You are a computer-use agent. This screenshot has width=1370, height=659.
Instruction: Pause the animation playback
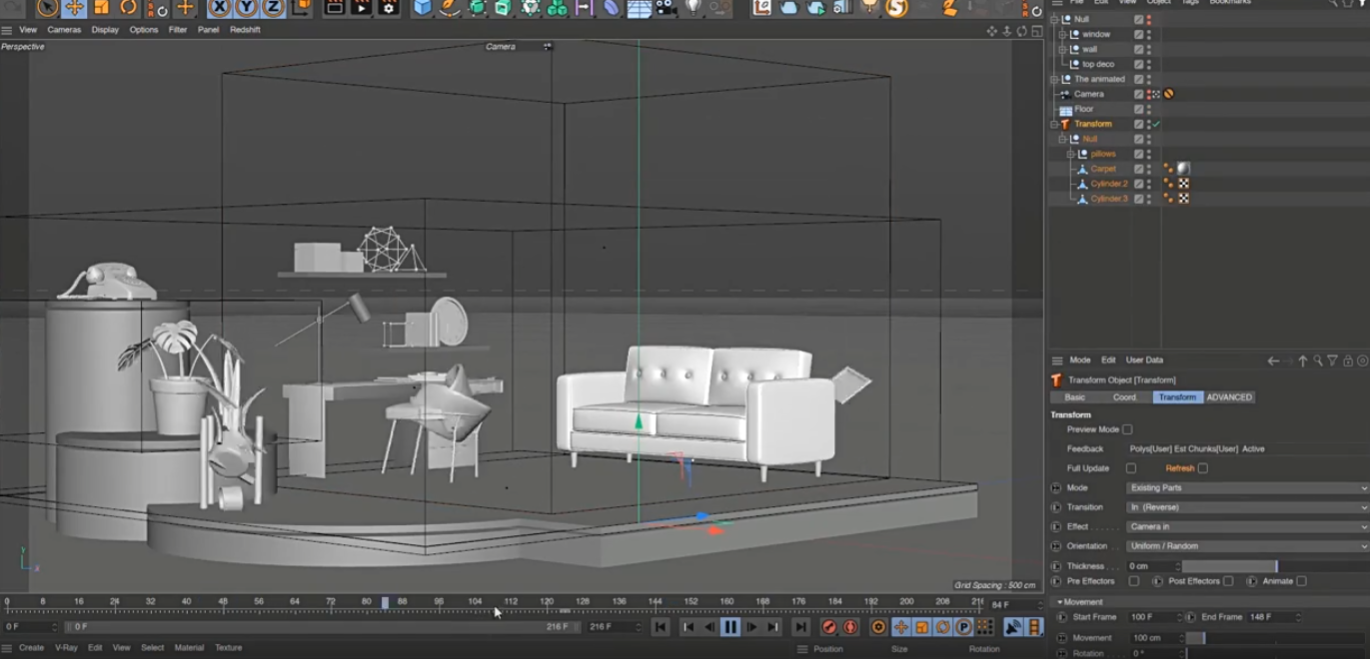pos(730,627)
